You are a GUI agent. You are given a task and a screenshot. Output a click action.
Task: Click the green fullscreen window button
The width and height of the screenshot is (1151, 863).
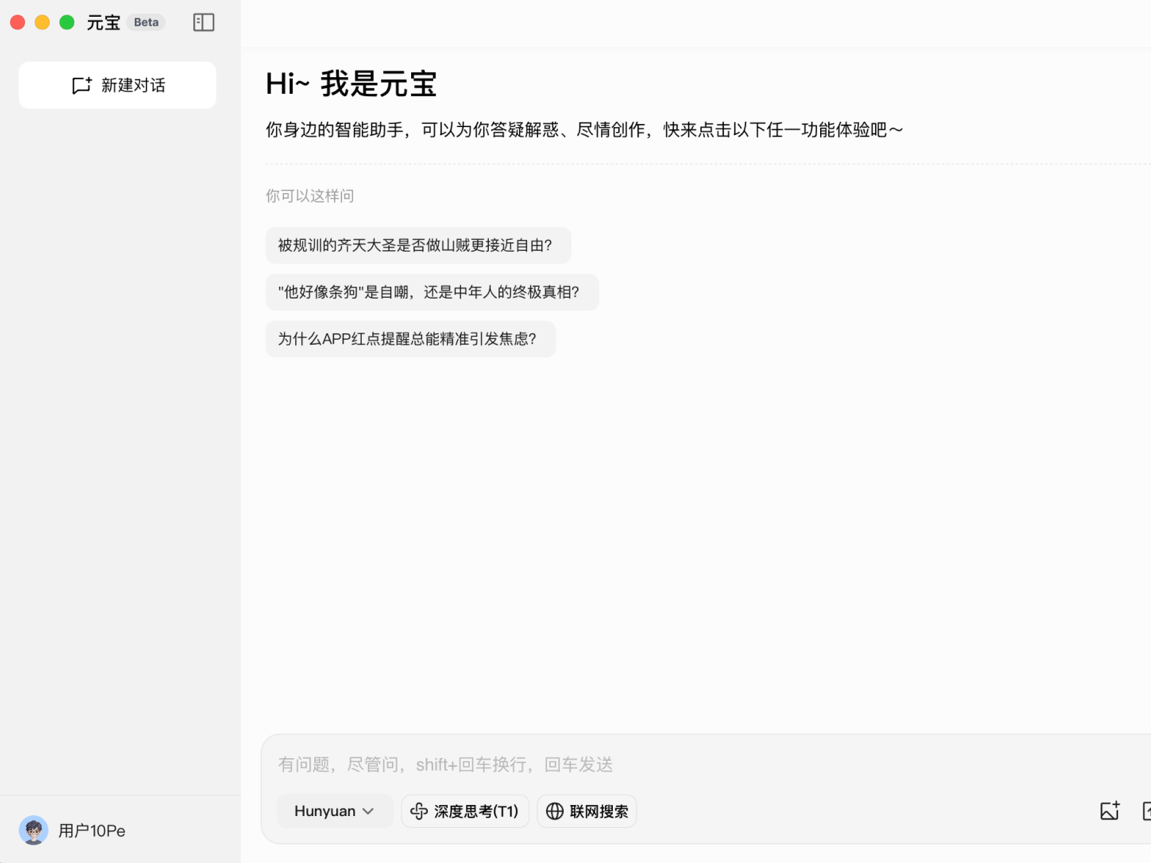point(67,22)
